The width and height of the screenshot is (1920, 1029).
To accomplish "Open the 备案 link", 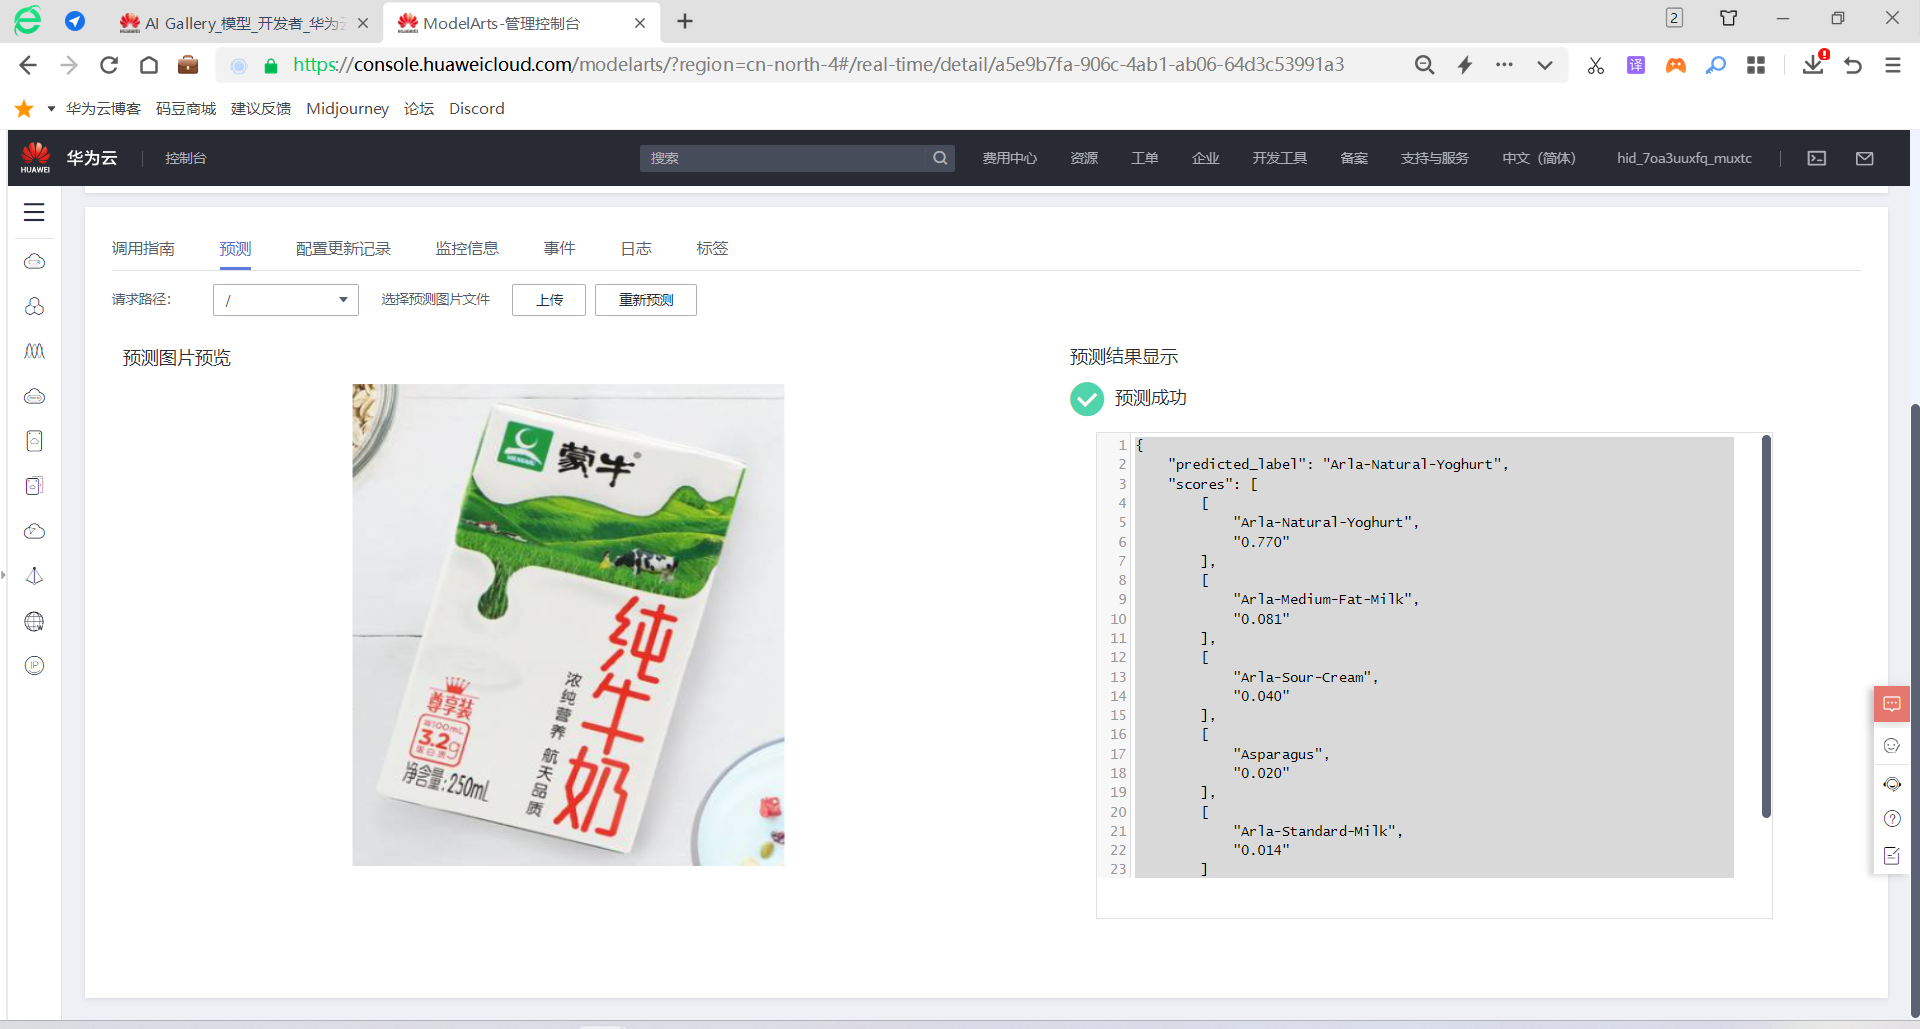I will point(1354,158).
